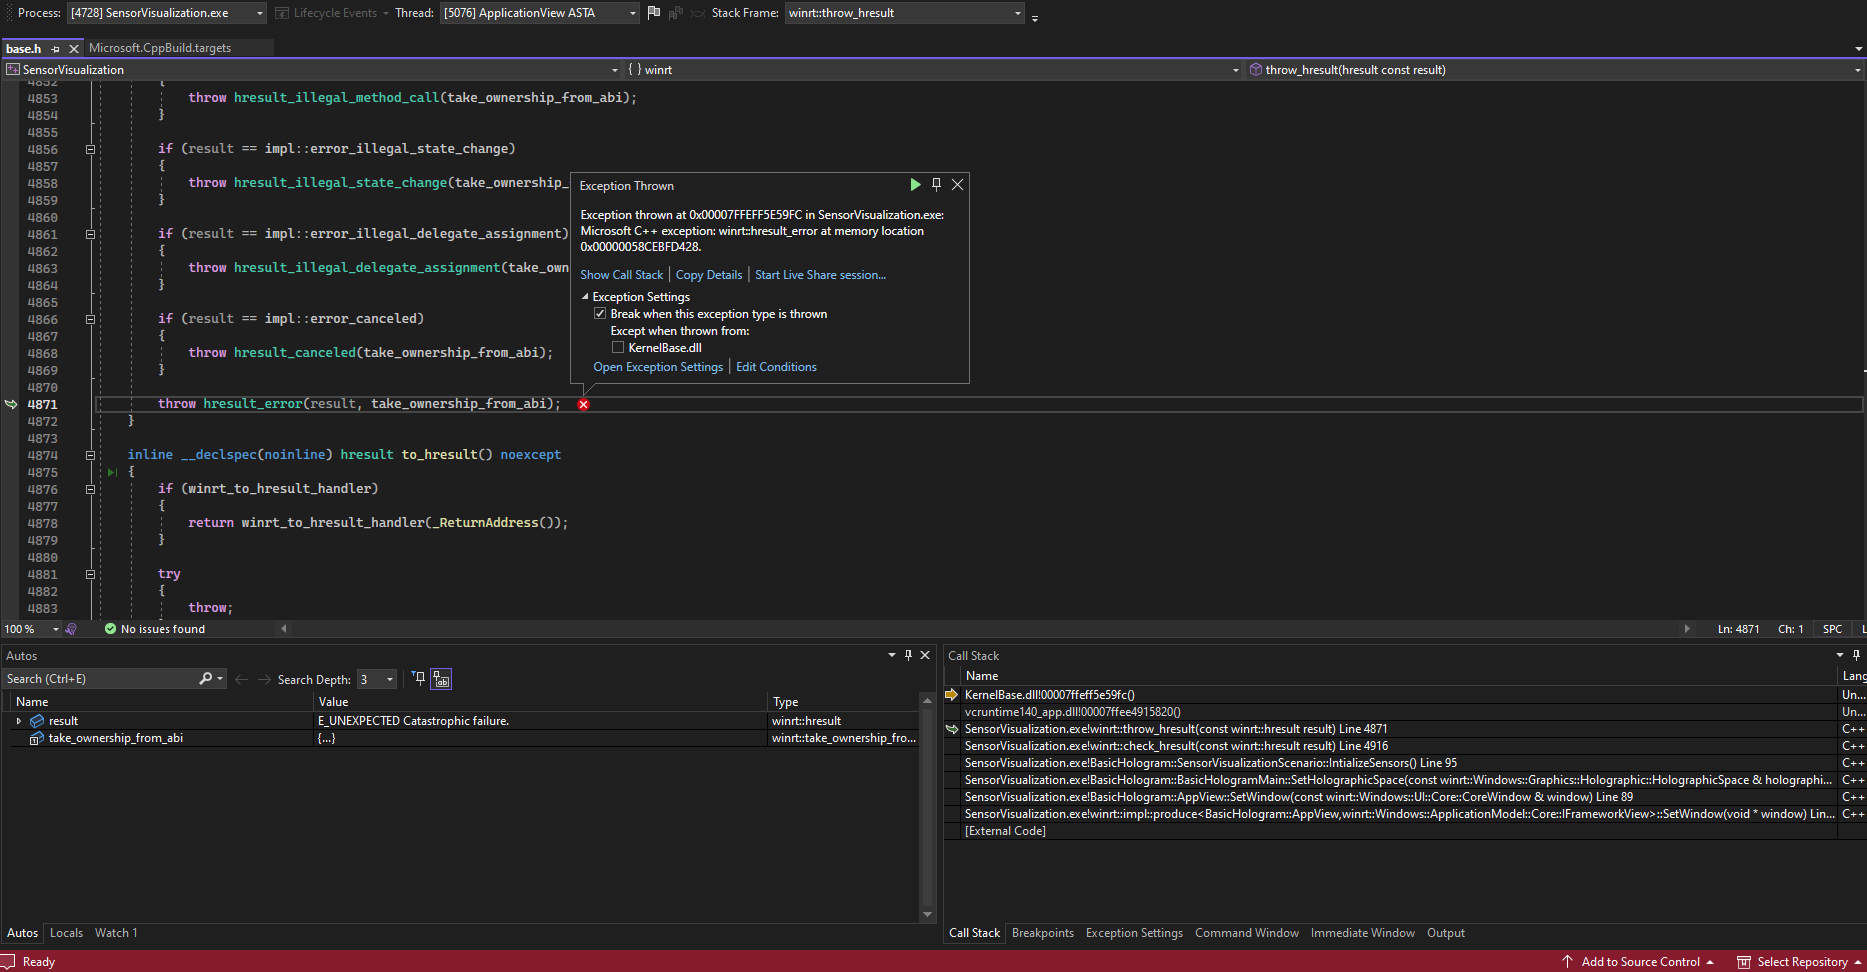Click the Continue play icon in Exception Thrown popup
Viewport: 1867px width, 972px height.
pos(914,185)
